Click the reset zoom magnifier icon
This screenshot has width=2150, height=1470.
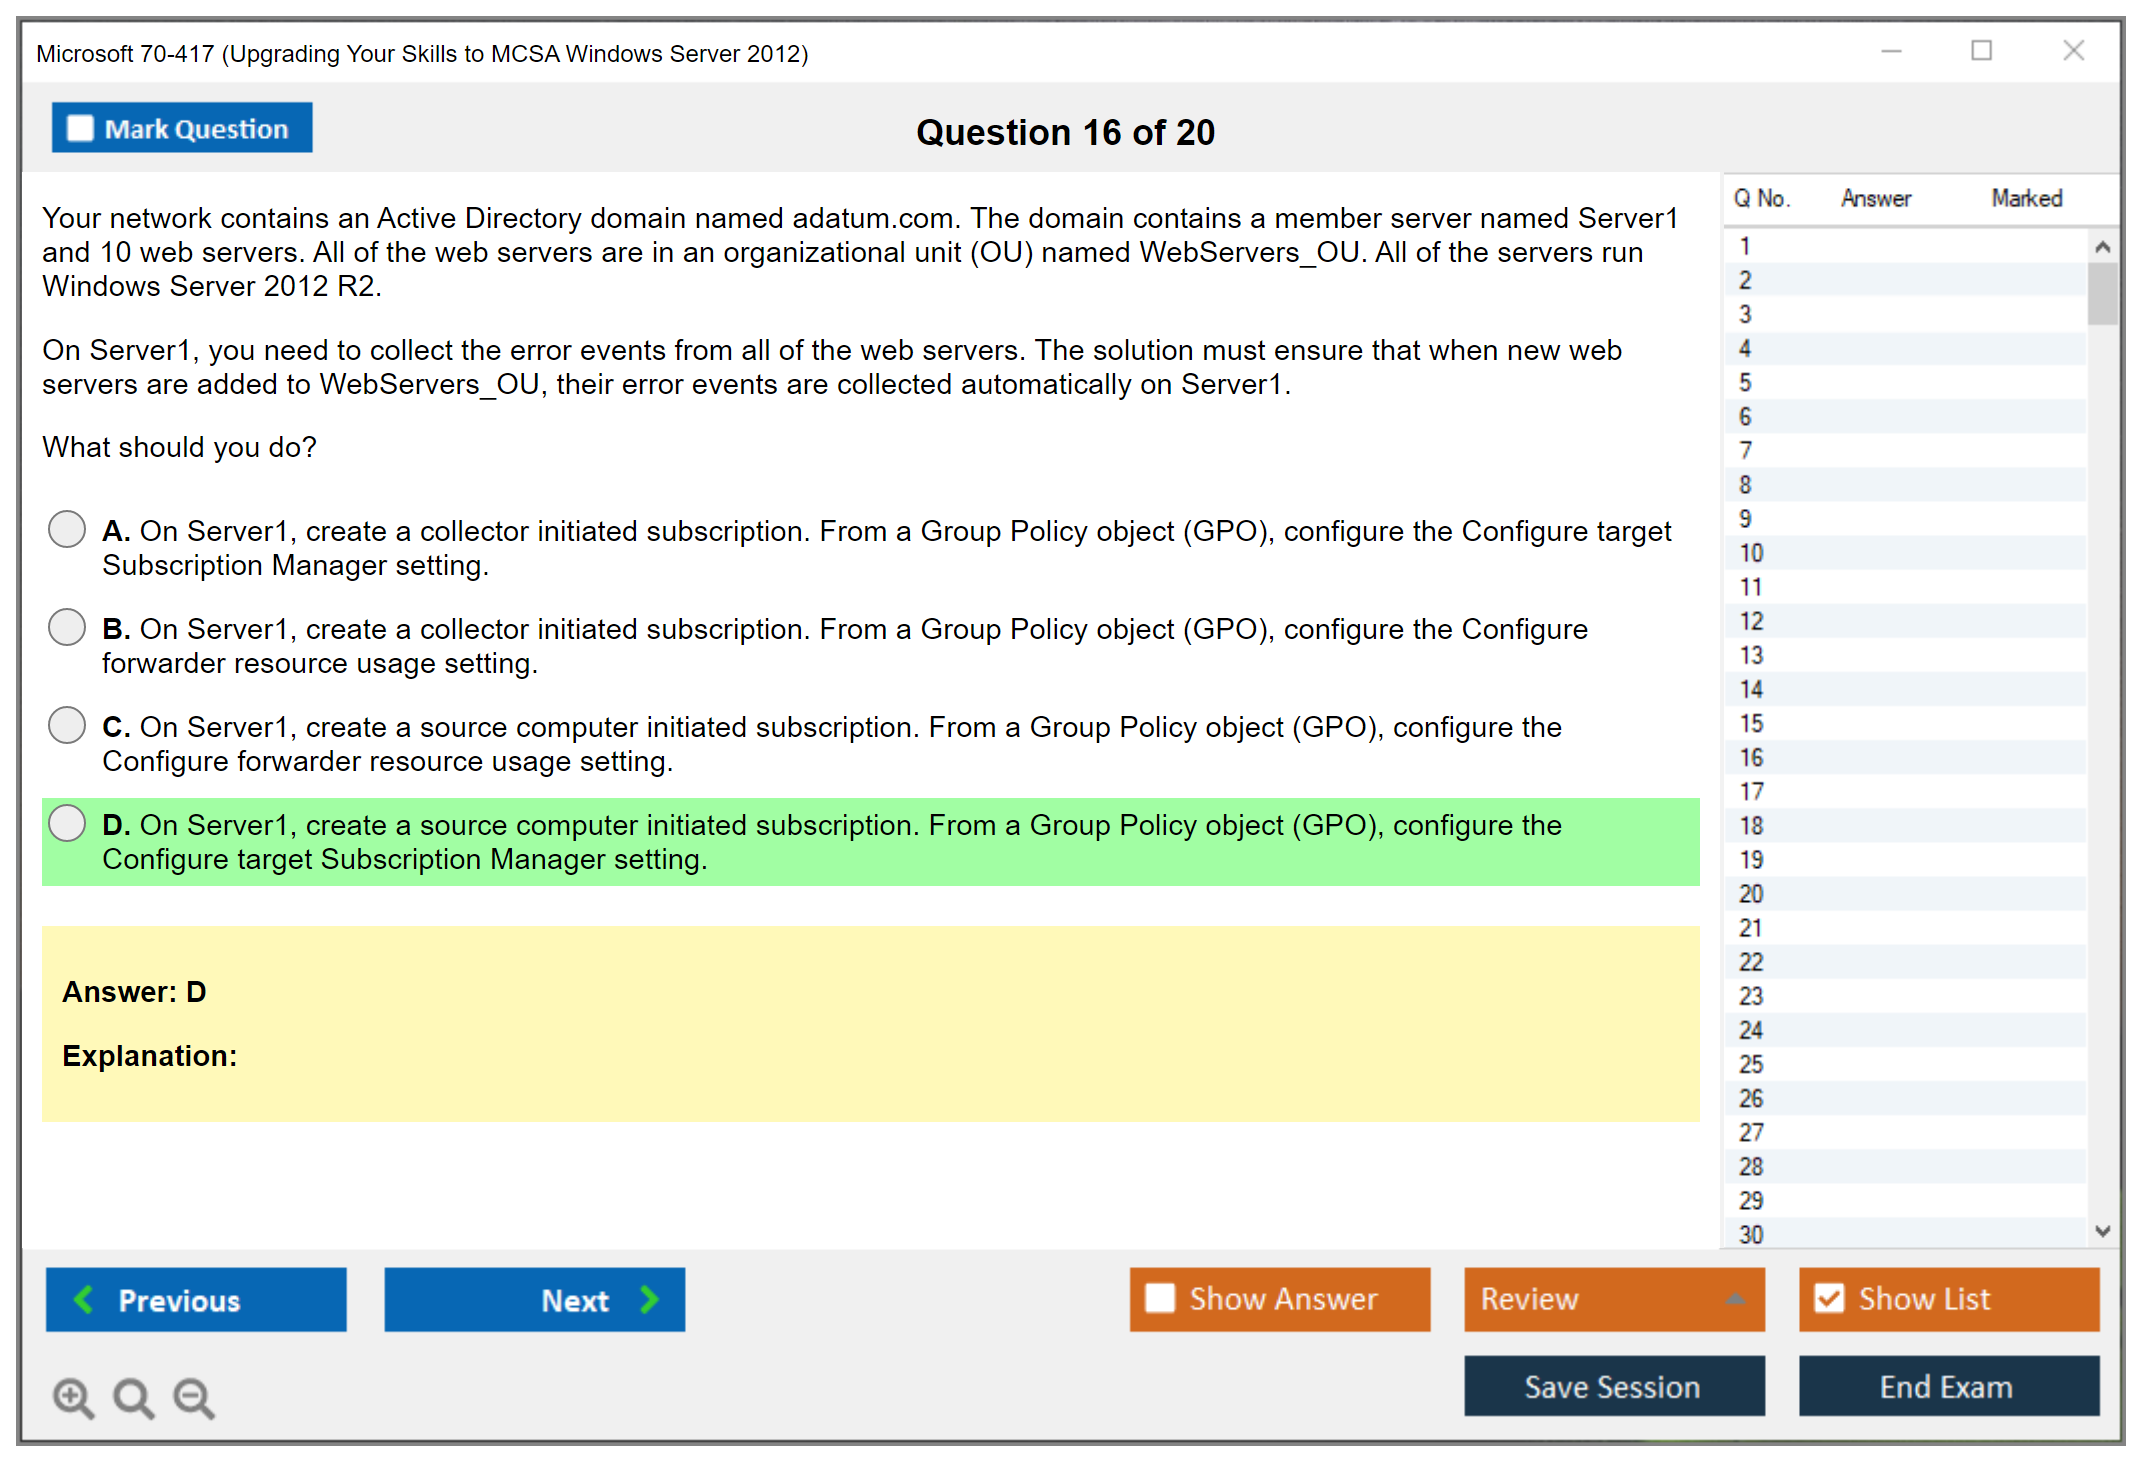click(133, 1397)
